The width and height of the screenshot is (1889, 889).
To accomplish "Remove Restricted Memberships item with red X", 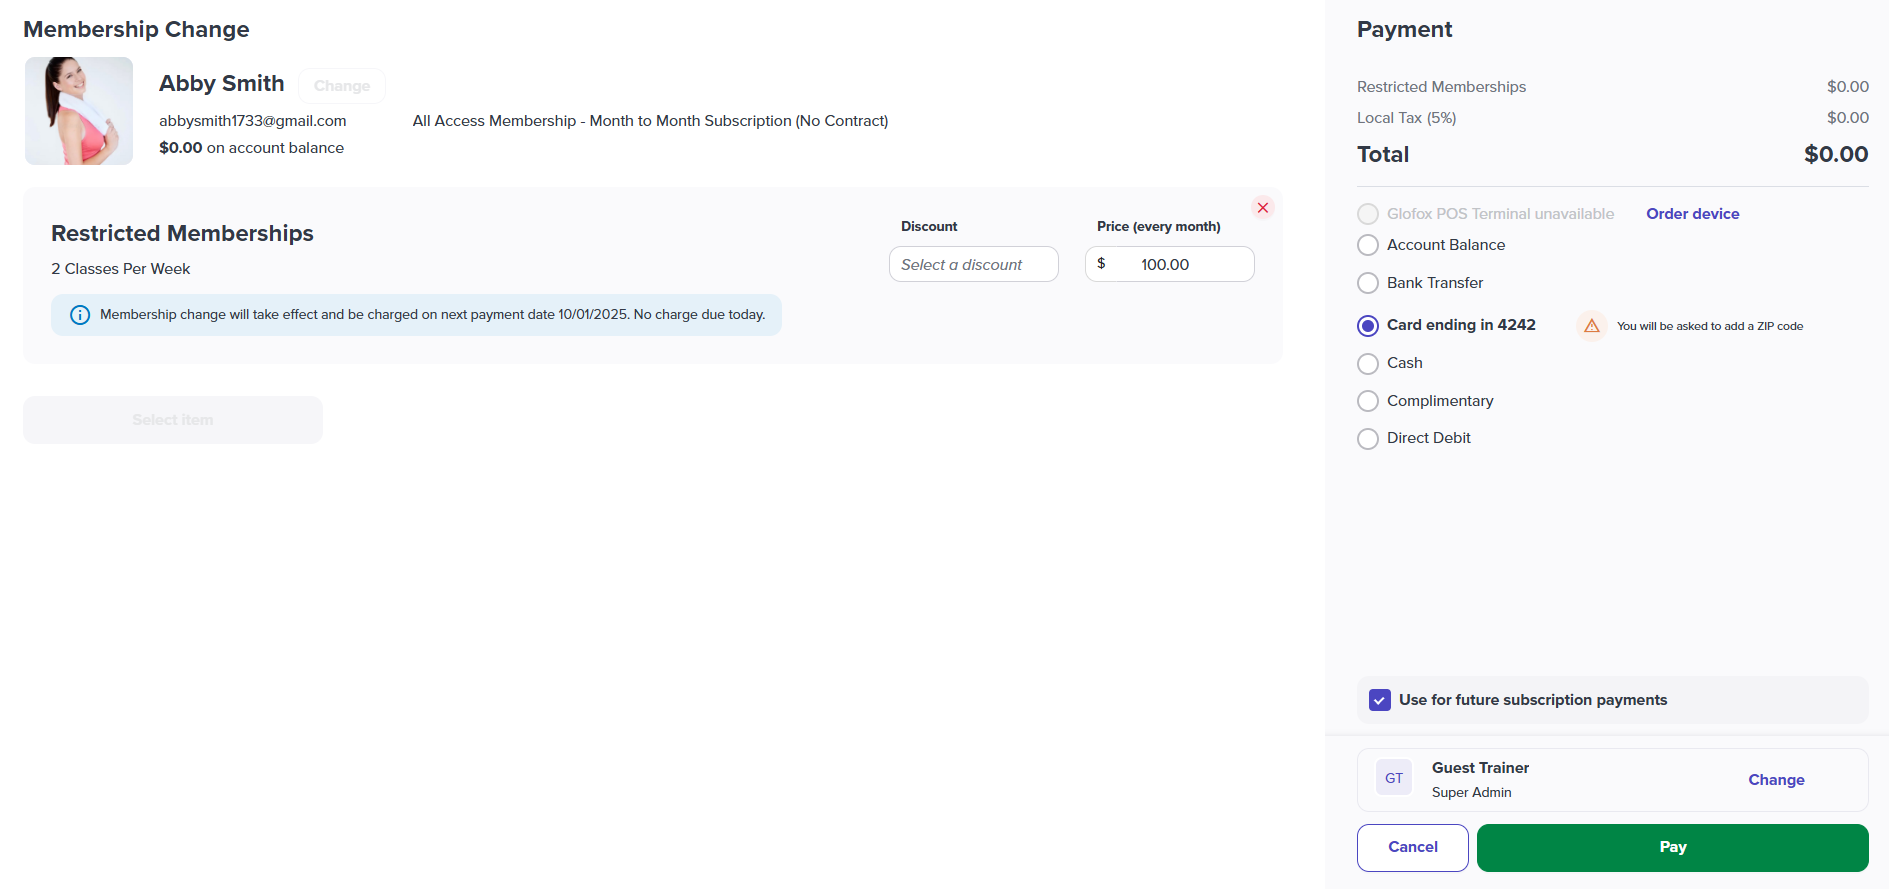I will tap(1263, 208).
